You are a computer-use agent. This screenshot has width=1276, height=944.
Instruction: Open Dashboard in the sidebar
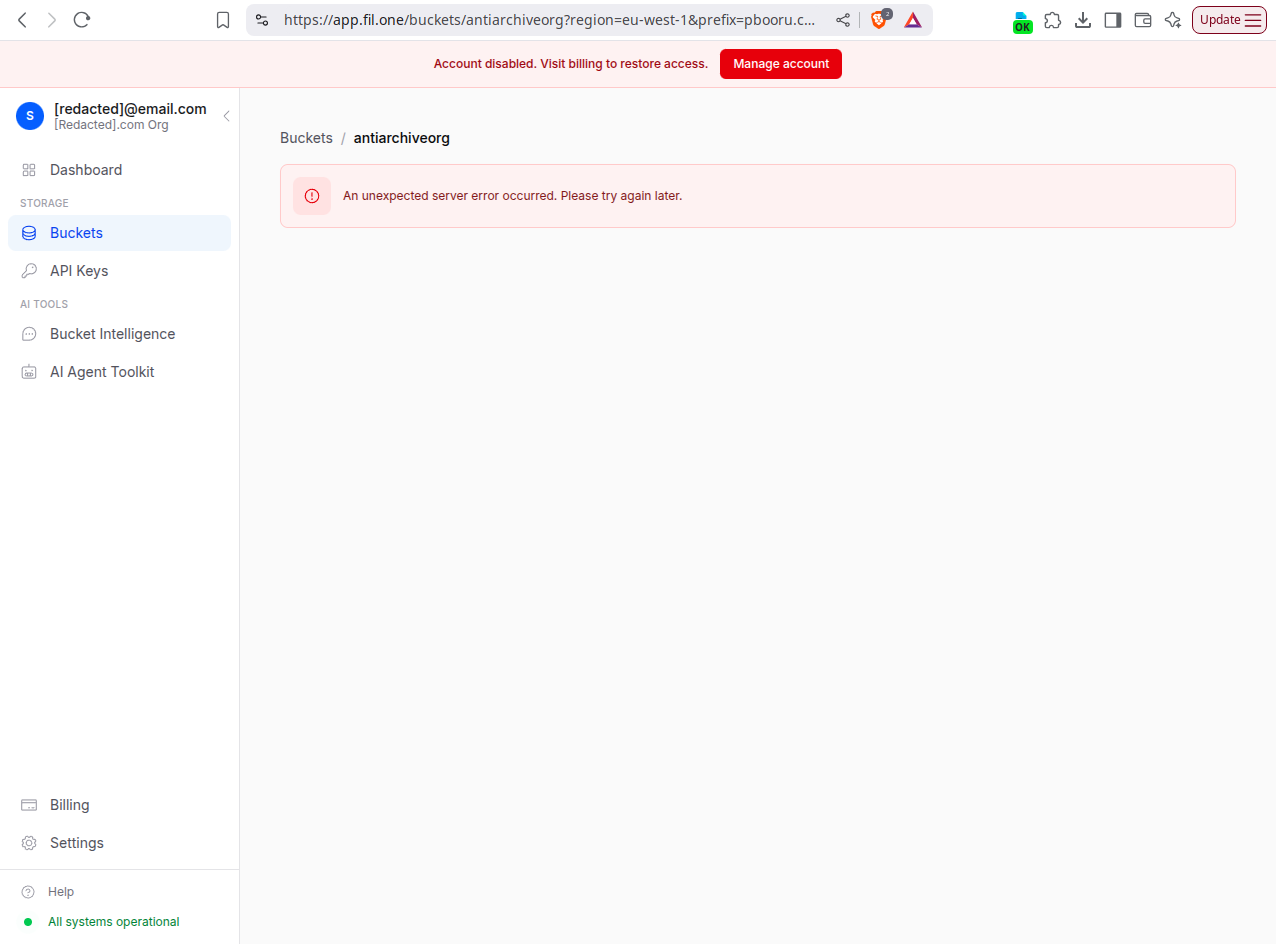point(119,170)
